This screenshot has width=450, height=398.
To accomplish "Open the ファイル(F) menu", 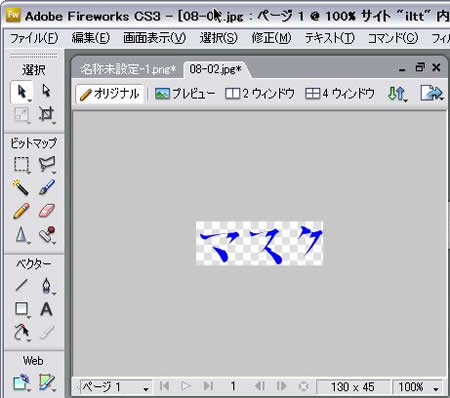I will click(34, 38).
